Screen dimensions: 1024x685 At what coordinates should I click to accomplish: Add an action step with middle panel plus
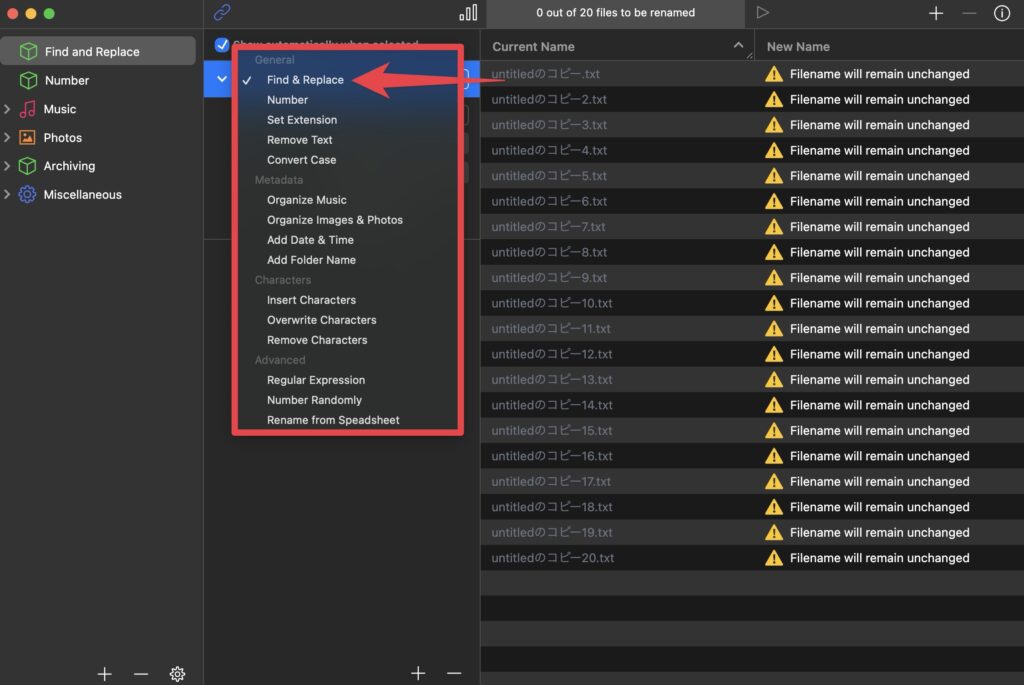click(x=418, y=674)
